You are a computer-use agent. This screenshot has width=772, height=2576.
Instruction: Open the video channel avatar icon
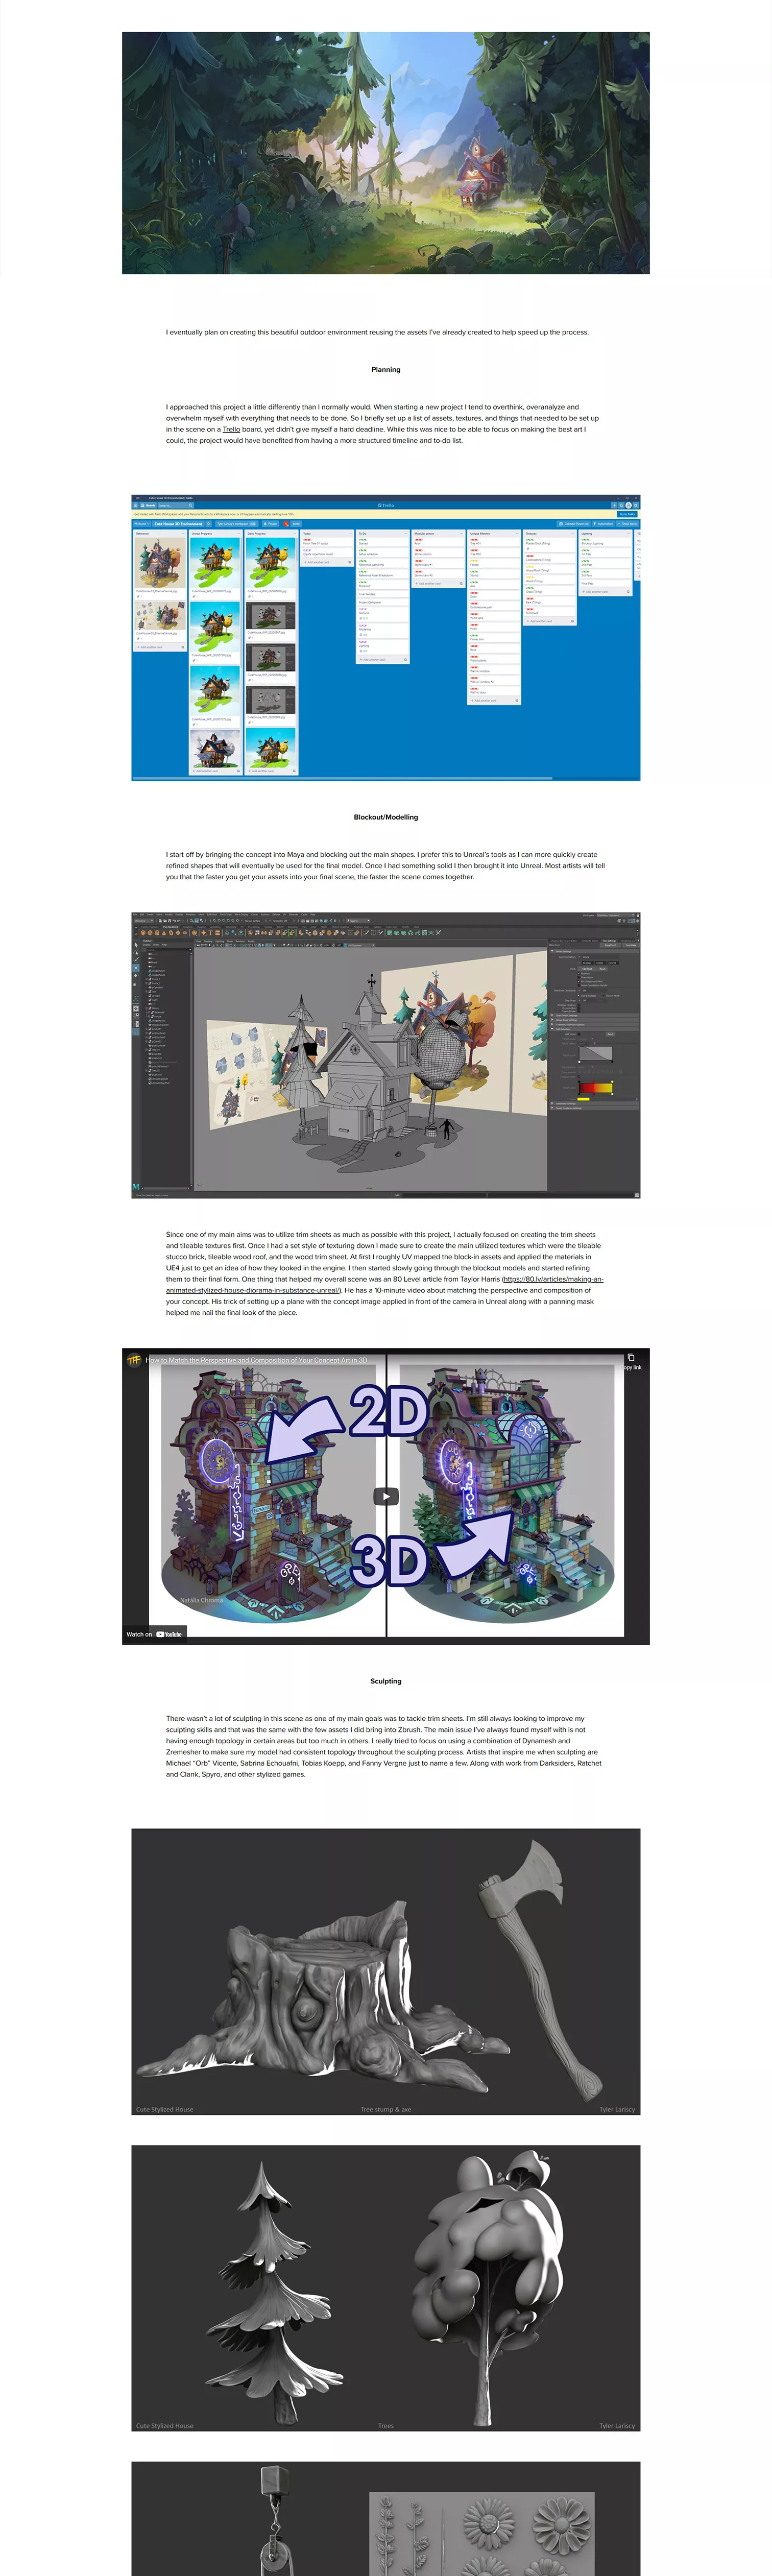(134, 1359)
